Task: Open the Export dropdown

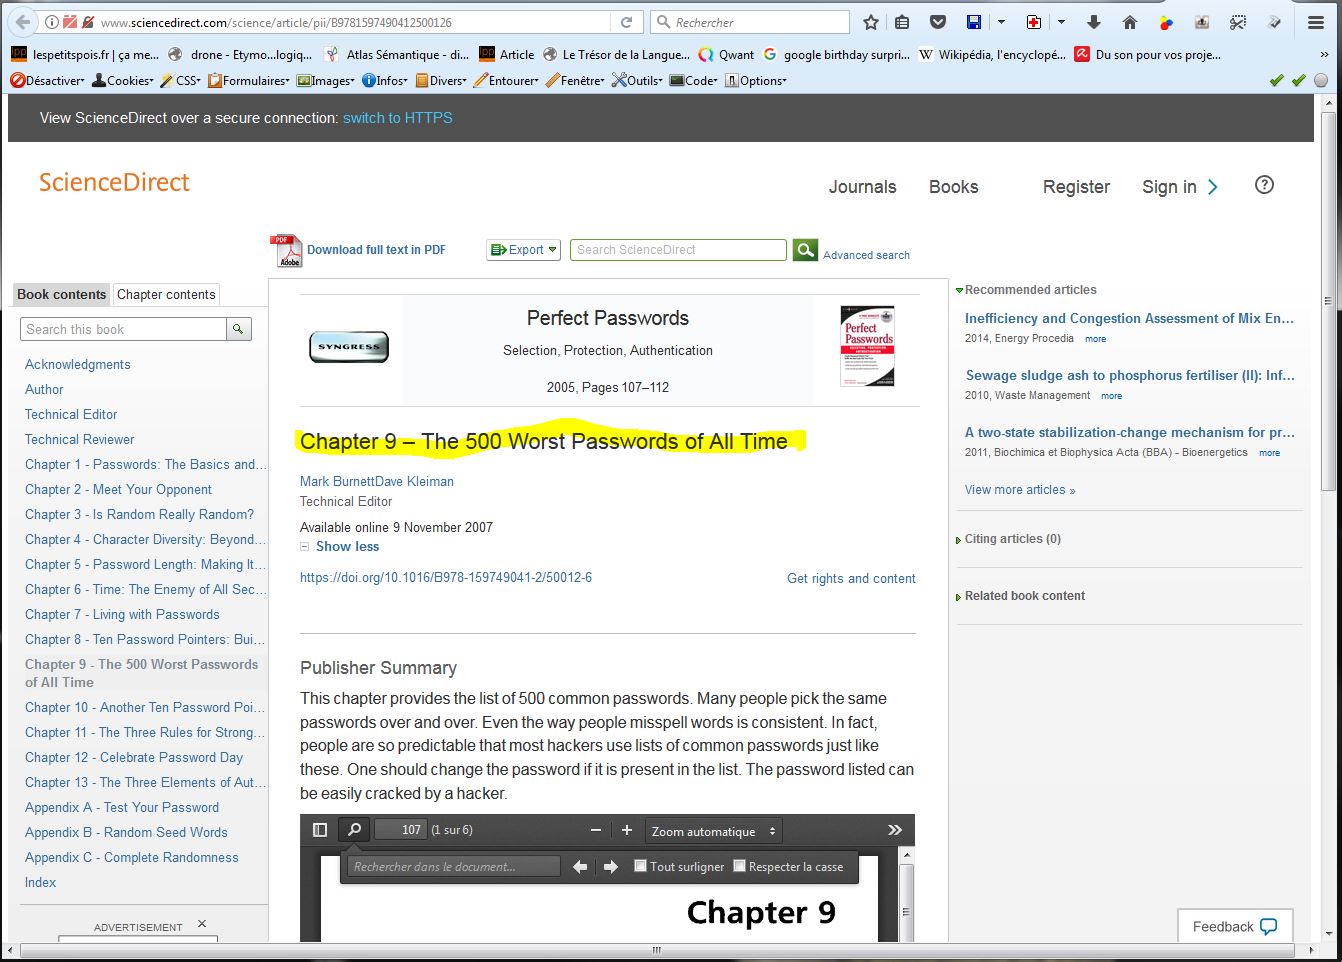Action: click(x=524, y=250)
